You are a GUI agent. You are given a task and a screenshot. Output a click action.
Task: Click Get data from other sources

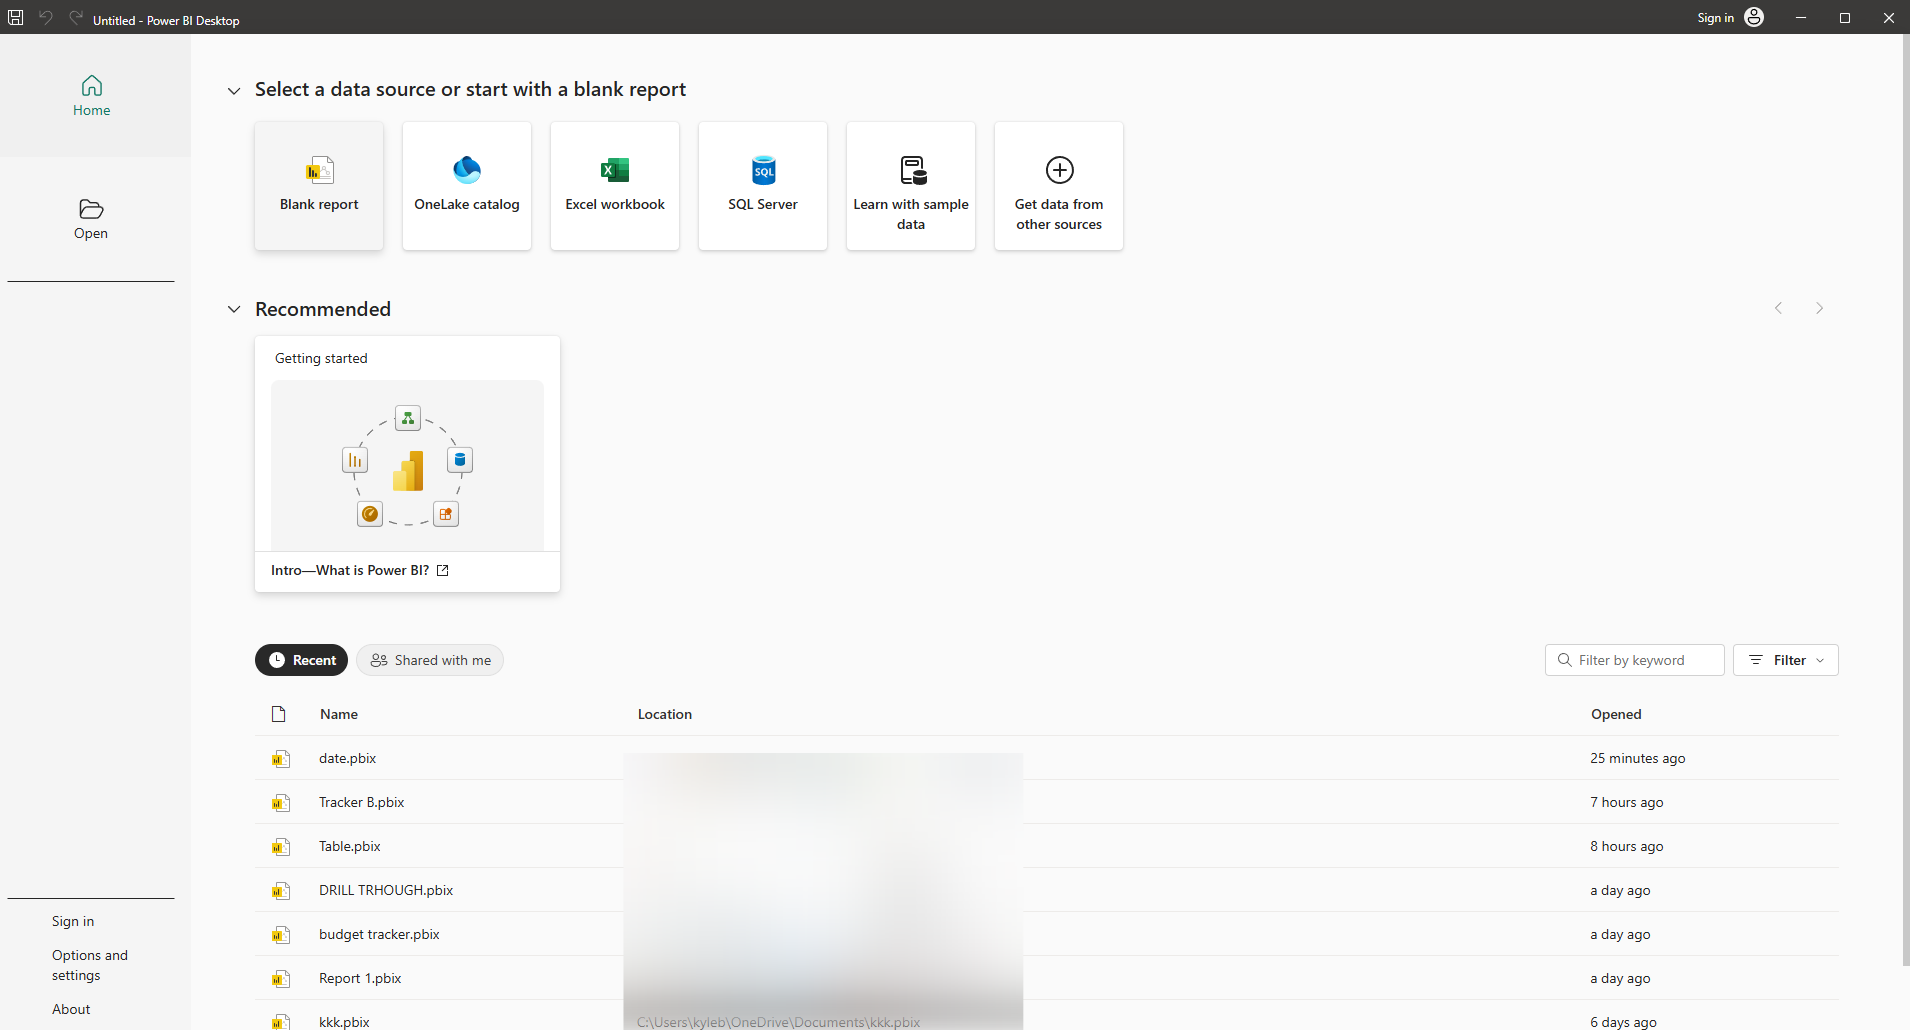coord(1059,186)
